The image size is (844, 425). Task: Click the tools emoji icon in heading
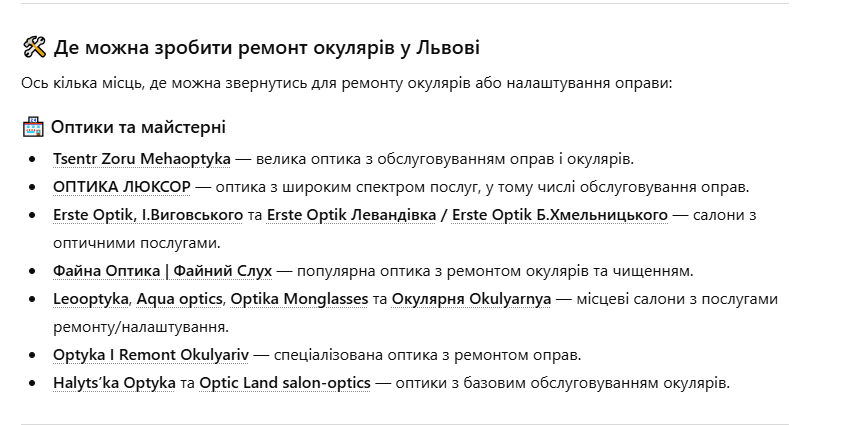click(x=34, y=47)
